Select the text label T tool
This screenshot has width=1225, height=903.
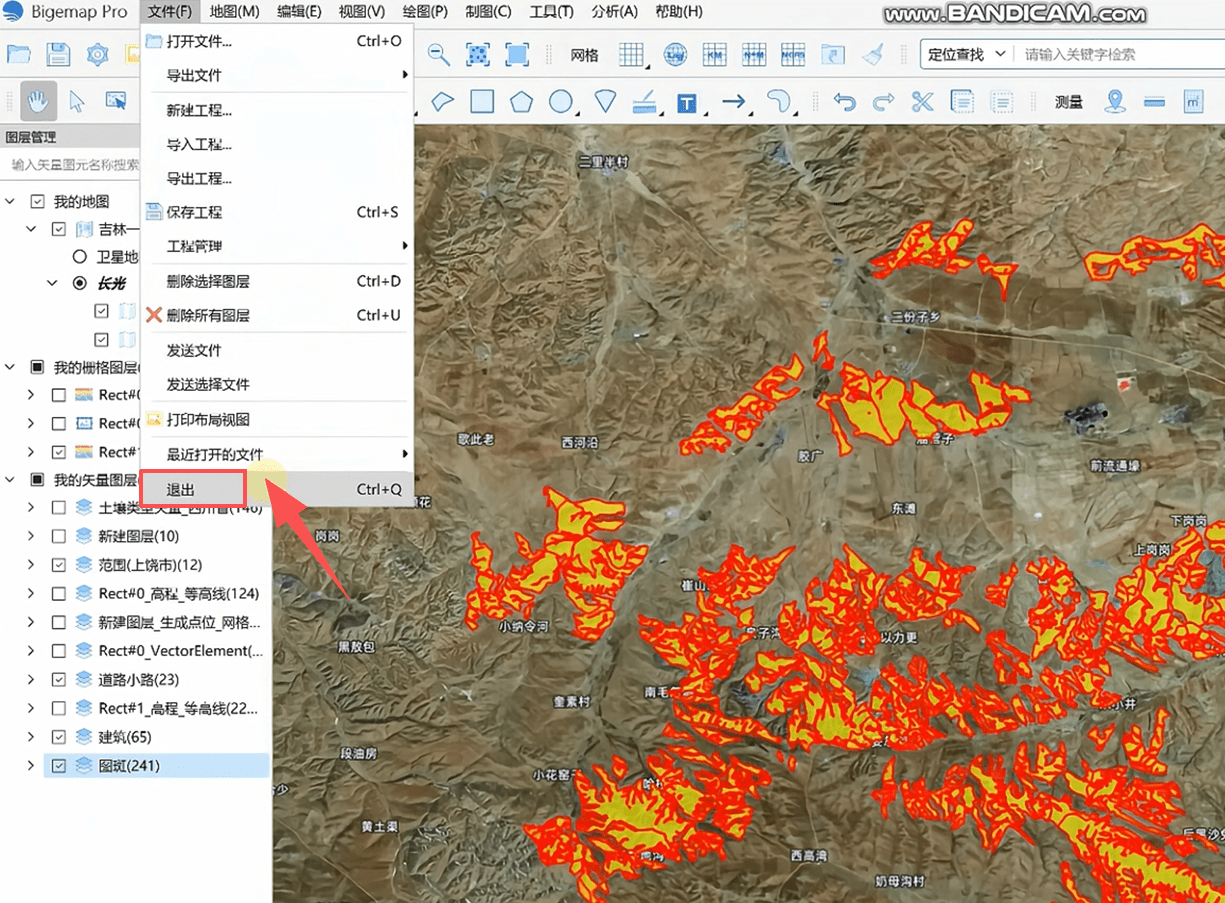(686, 102)
